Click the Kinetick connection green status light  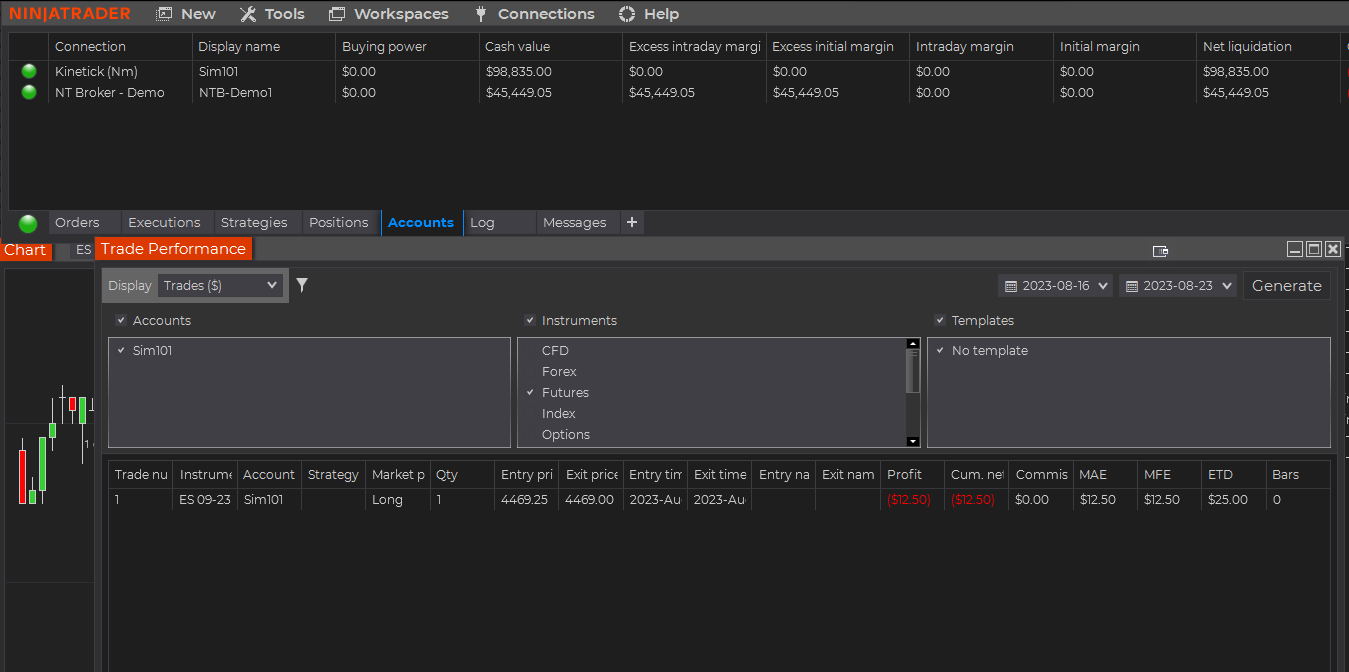(29, 71)
